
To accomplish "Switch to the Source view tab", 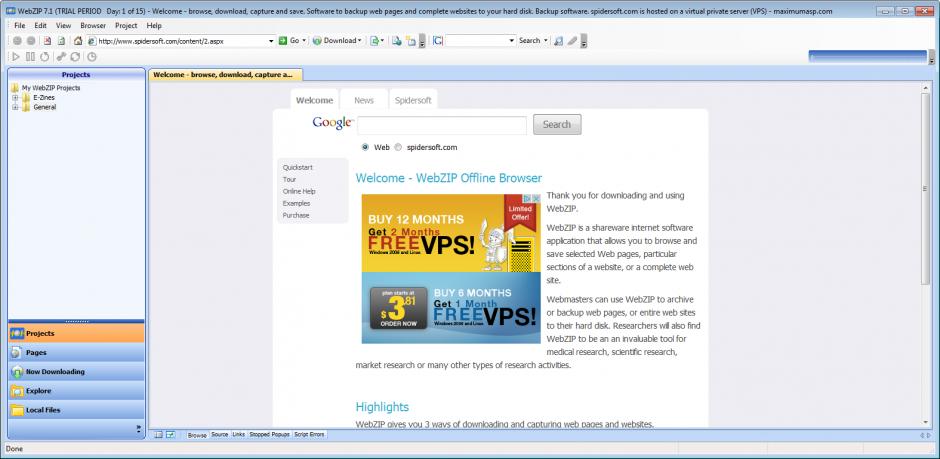I will click(219, 434).
